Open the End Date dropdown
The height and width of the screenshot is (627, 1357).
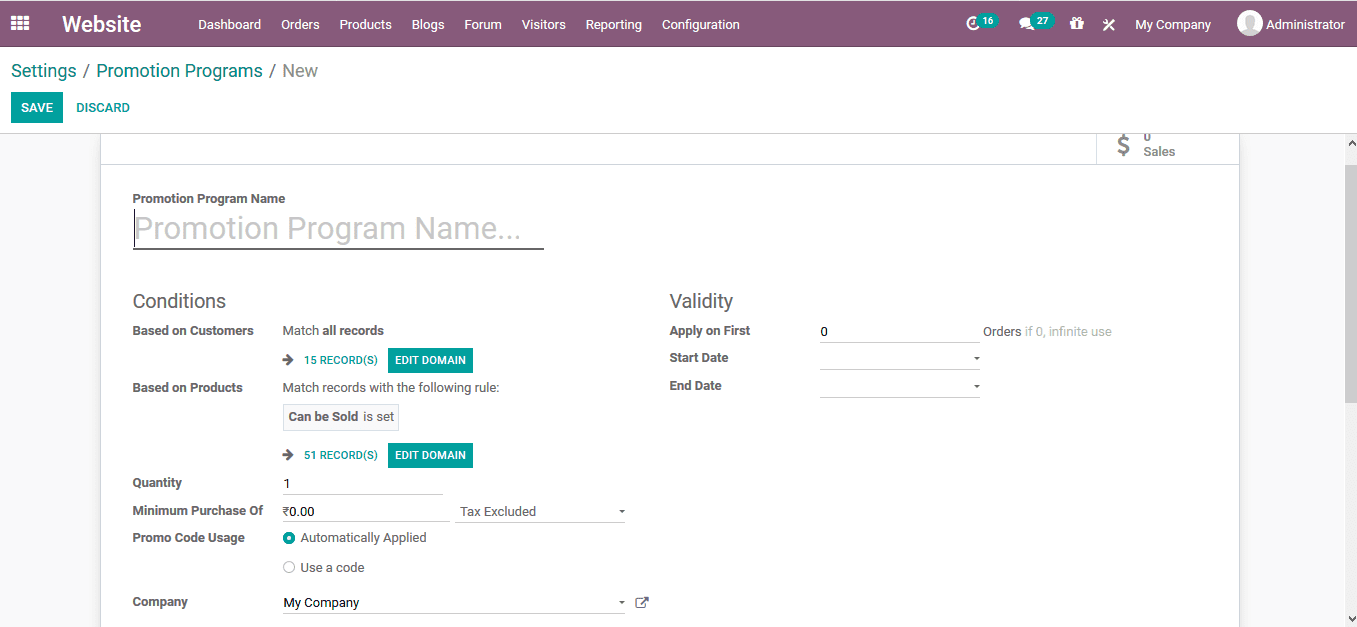[x=976, y=385]
